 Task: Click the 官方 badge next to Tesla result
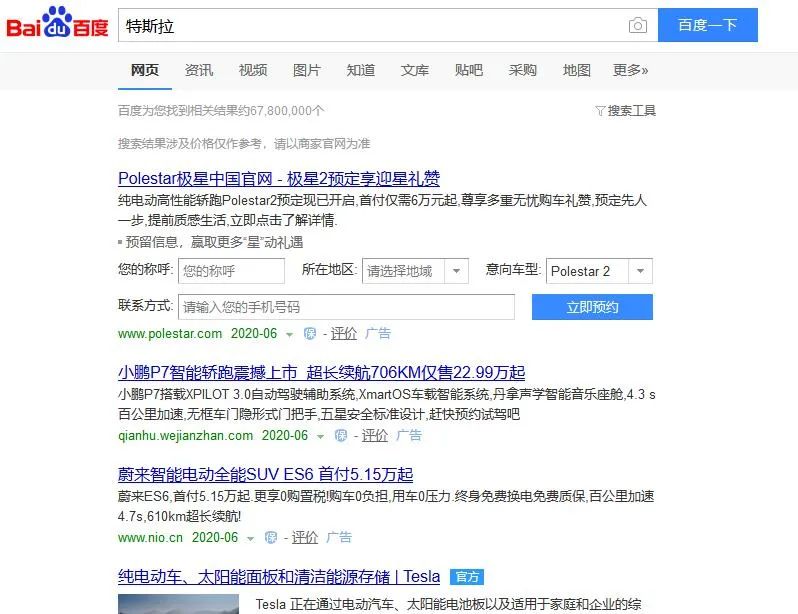click(x=467, y=577)
